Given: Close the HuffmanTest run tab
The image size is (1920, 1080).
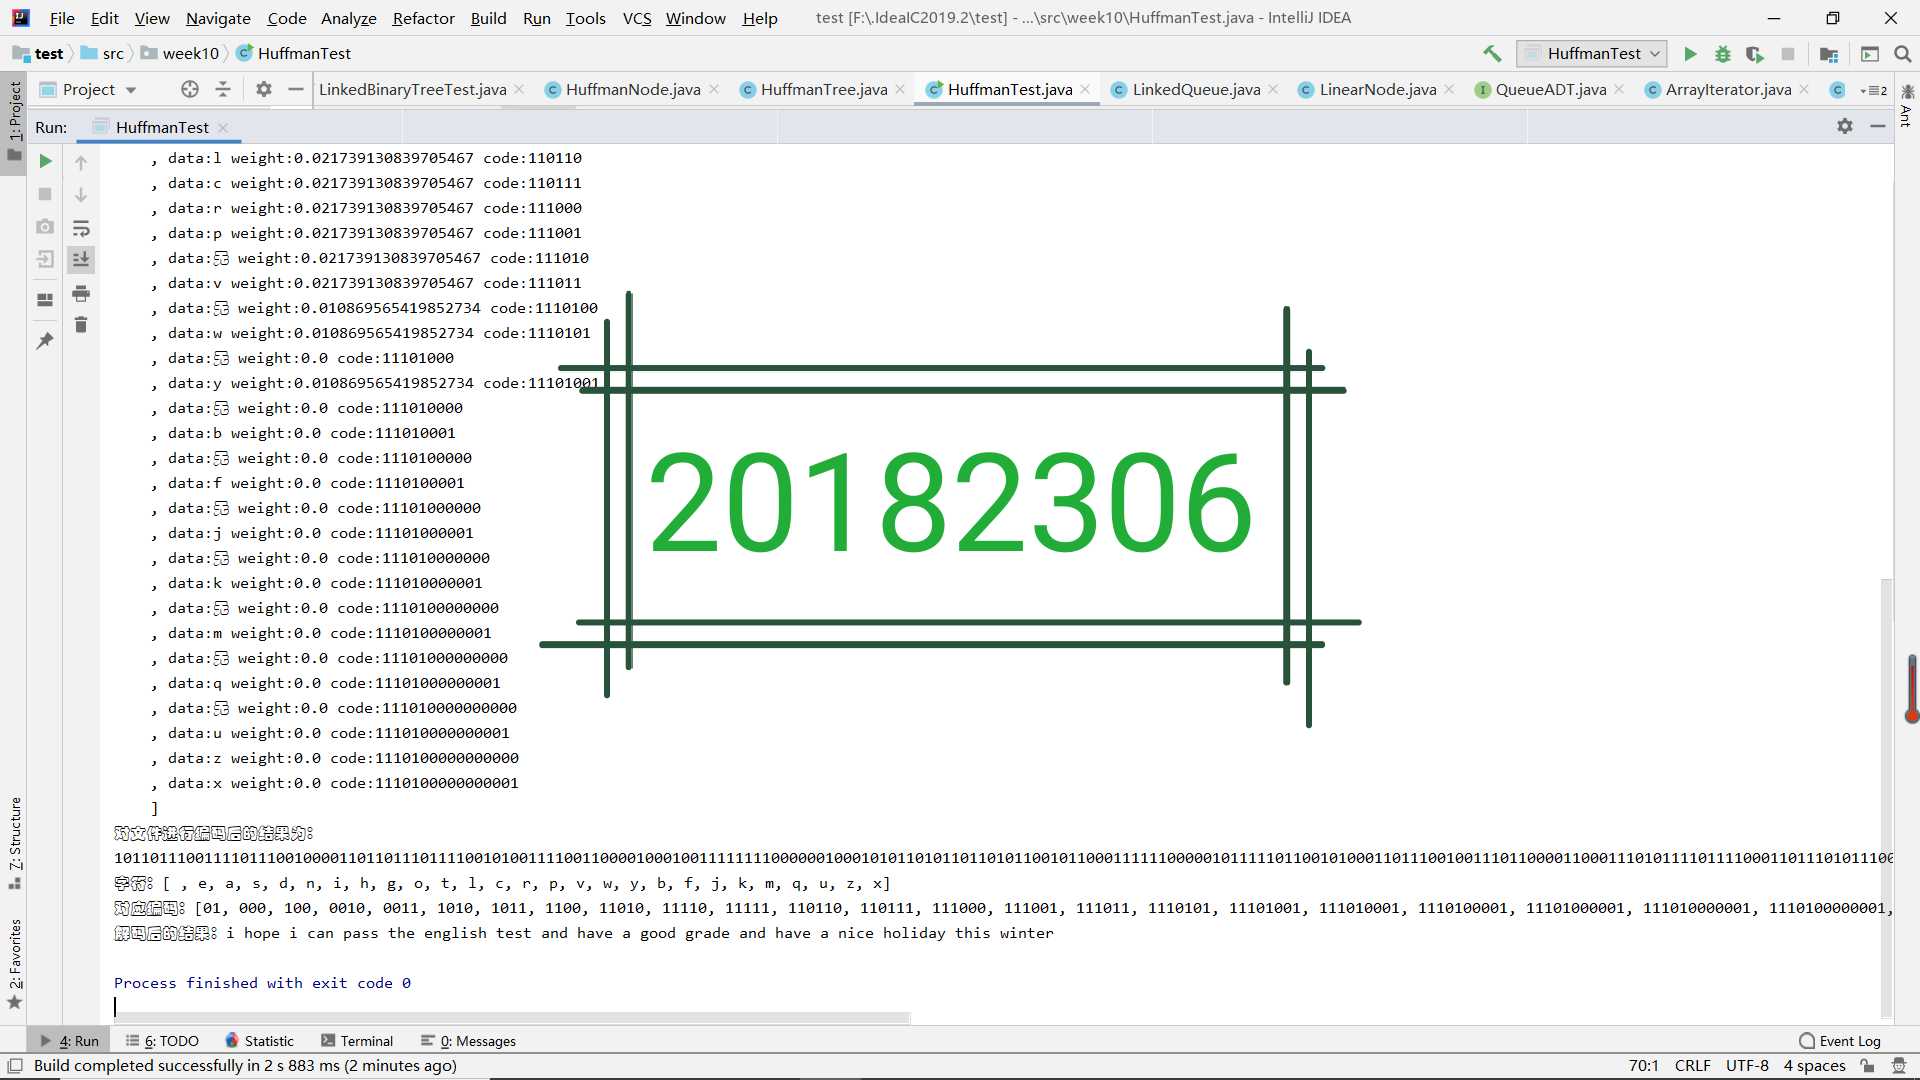Looking at the screenshot, I should (x=223, y=127).
